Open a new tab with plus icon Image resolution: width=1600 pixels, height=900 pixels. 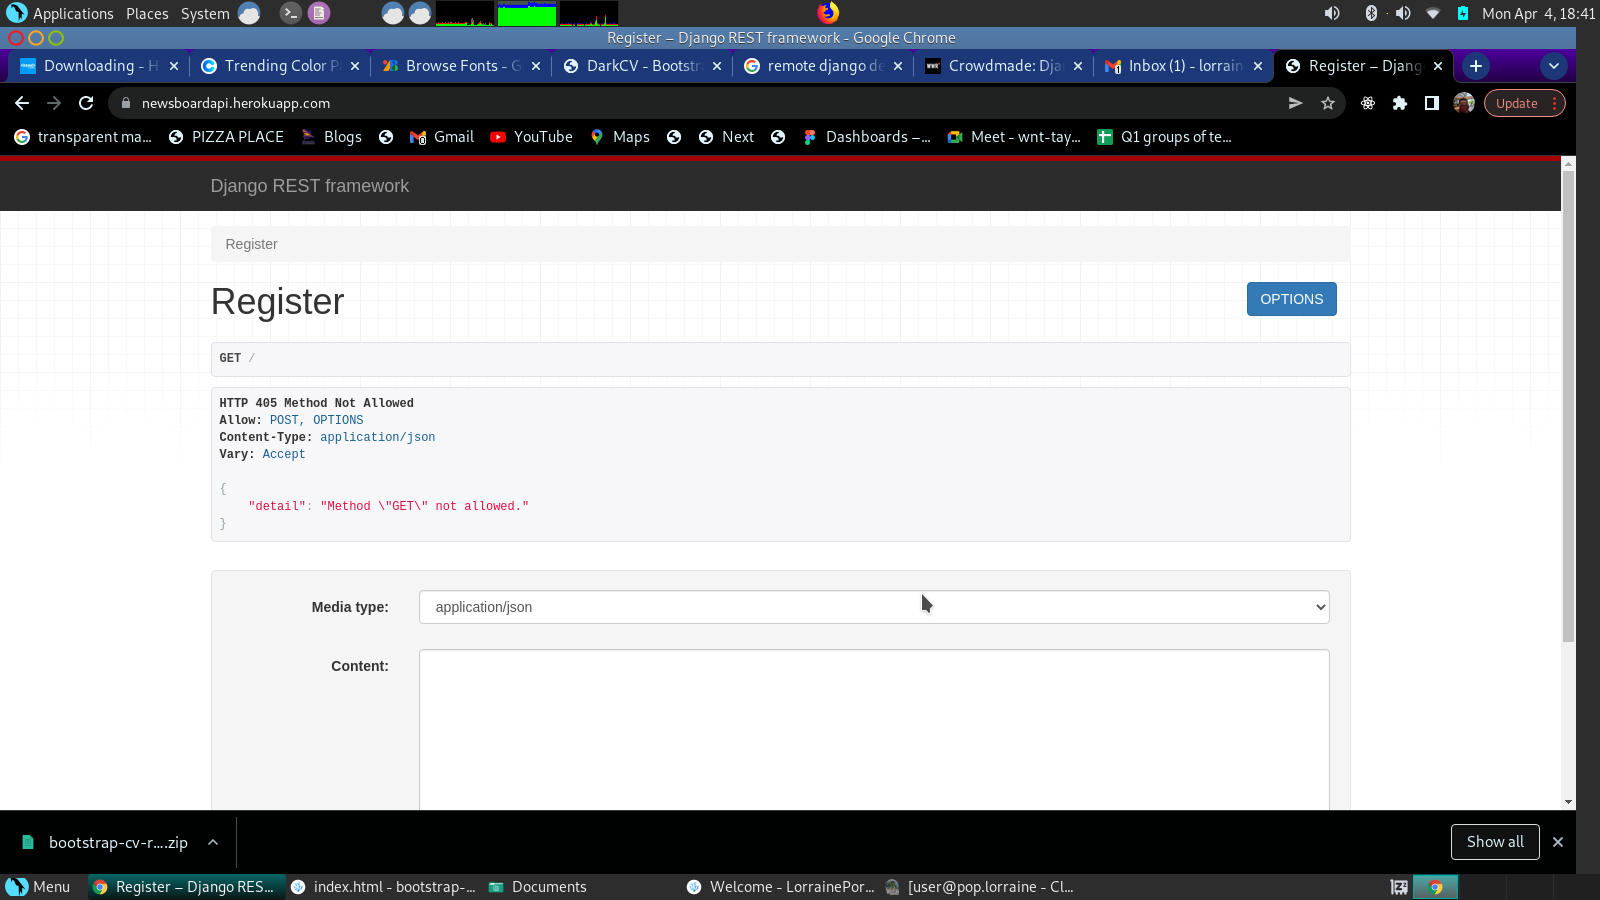[1476, 66]
